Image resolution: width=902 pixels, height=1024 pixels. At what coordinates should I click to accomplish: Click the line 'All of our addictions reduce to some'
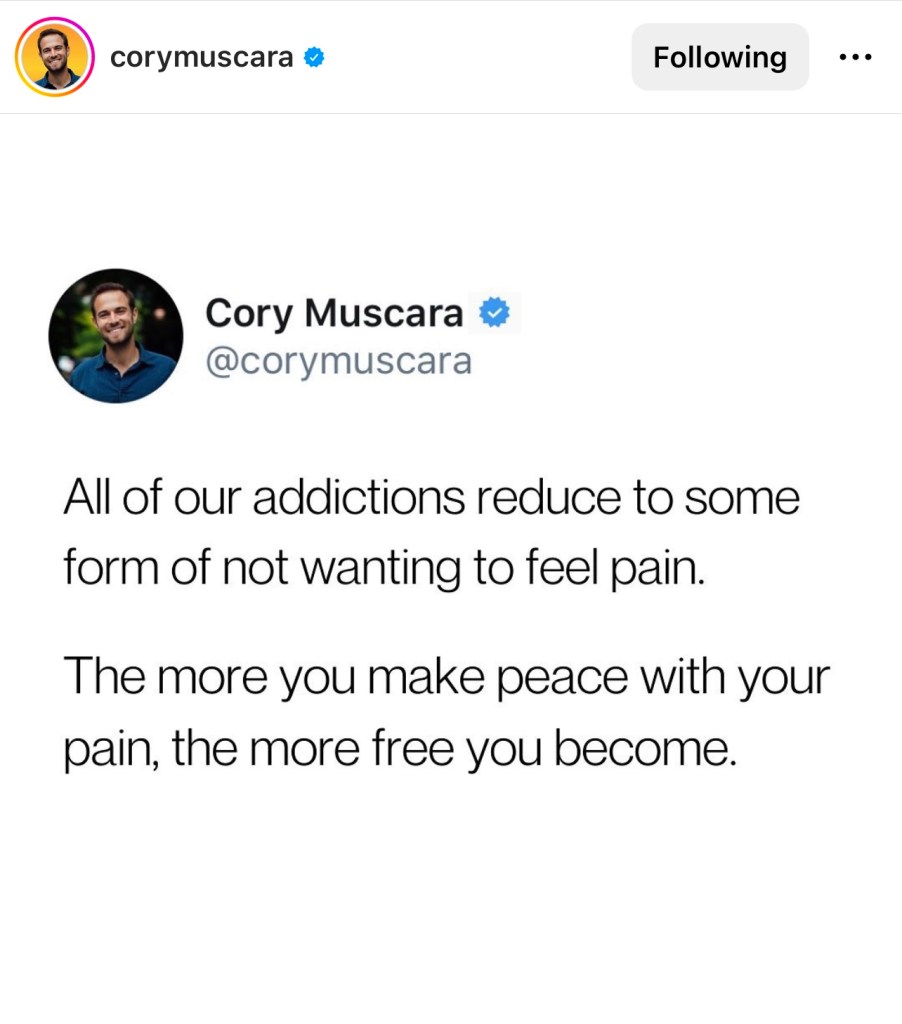tap(431, 498)
